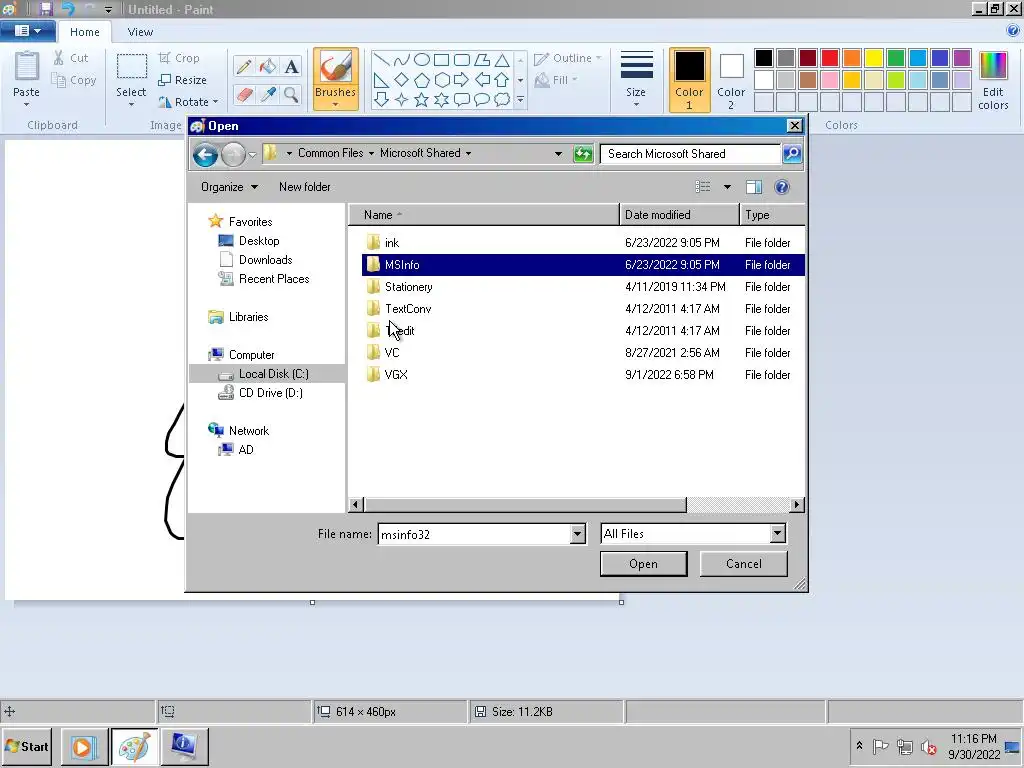The width and height of the screenshot is (1024, 768).
Task: Expand the view options dropdown arrow
Action: [727, 187]
